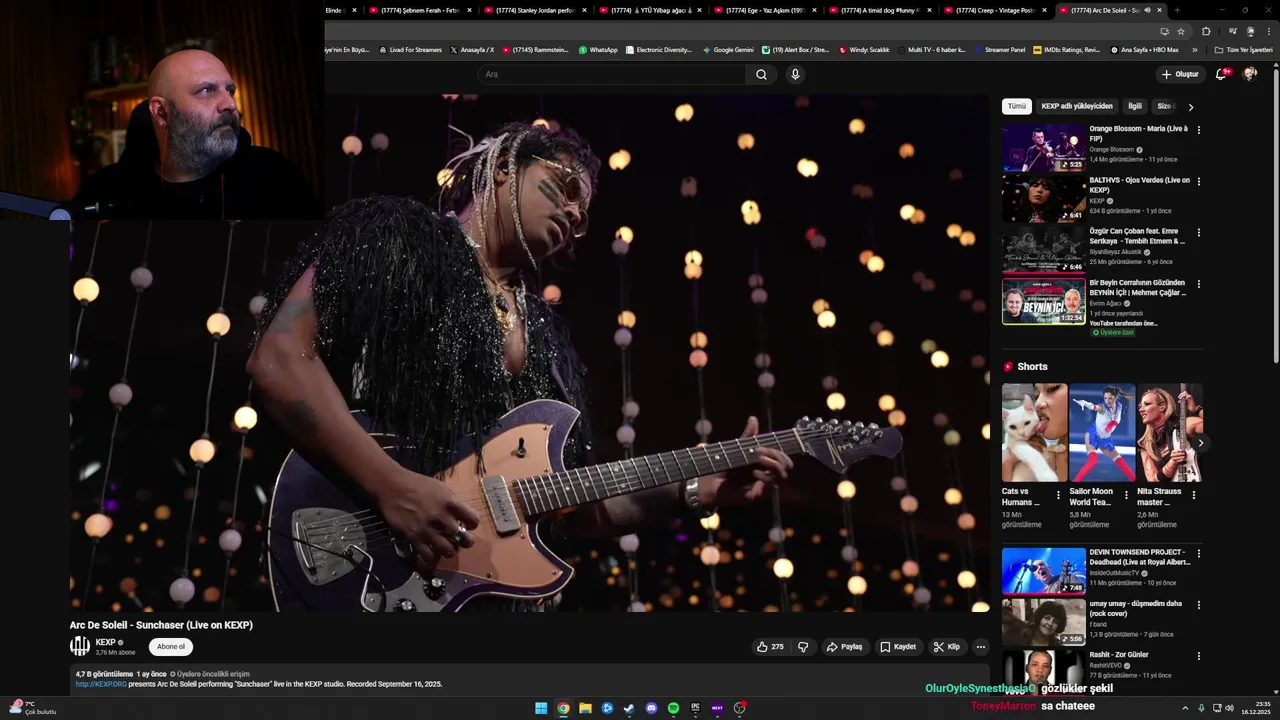1280x720 pixels.
Task: Open options for Bir Beyin Cerrahının video
Action: [x=1198, y=284]
